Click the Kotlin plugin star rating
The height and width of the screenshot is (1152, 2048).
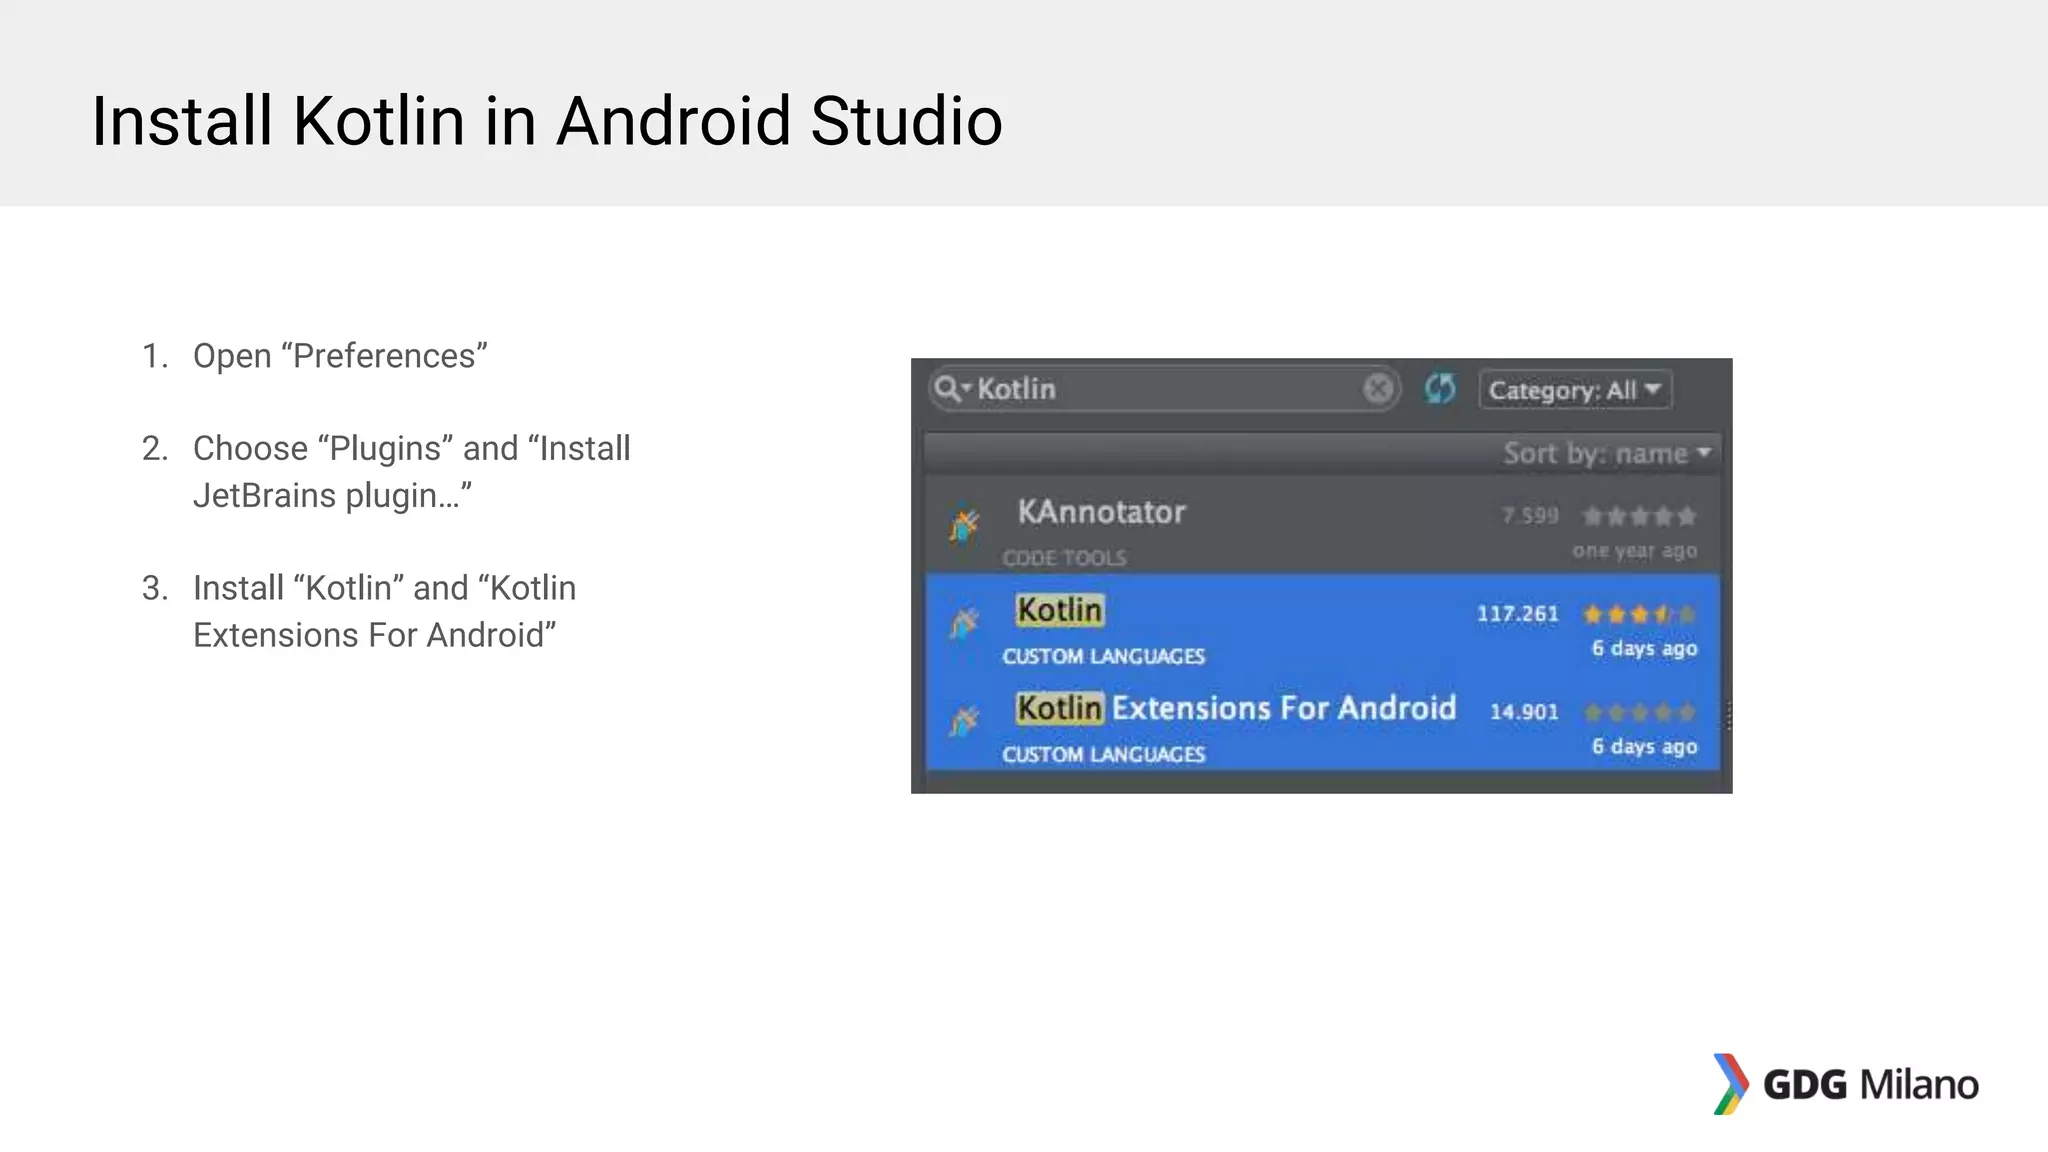(1639, 614)
